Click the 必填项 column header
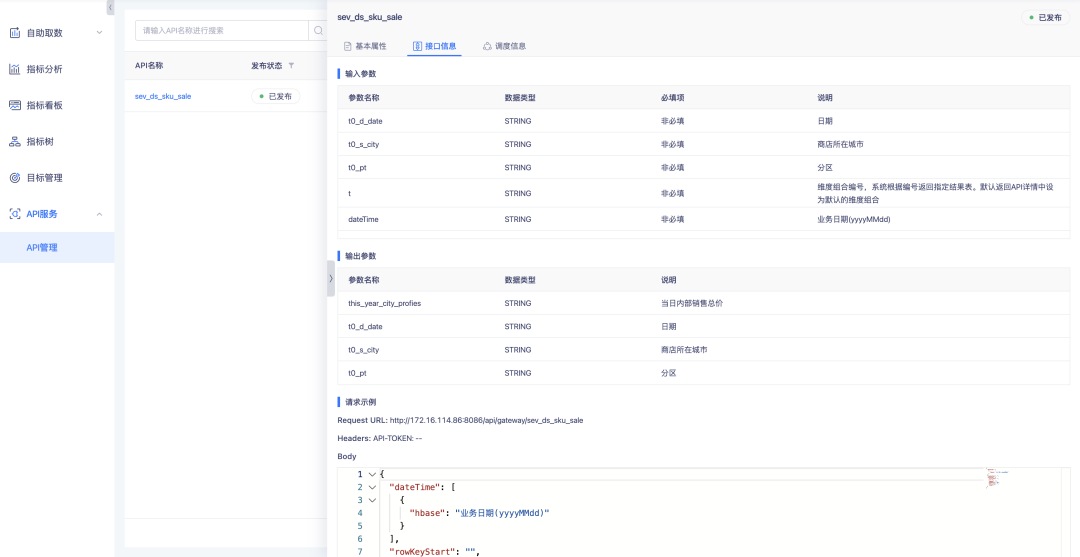 coord(672,97)
